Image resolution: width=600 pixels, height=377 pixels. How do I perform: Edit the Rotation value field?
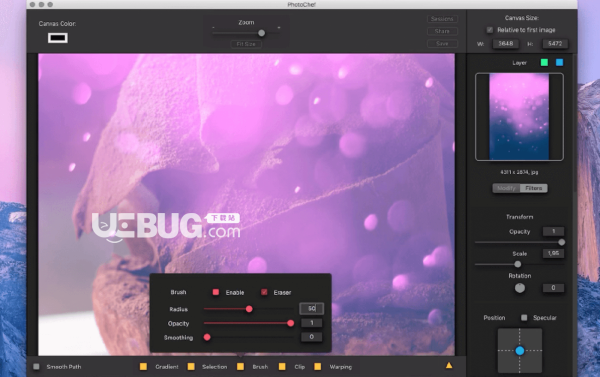pos(553,288)
